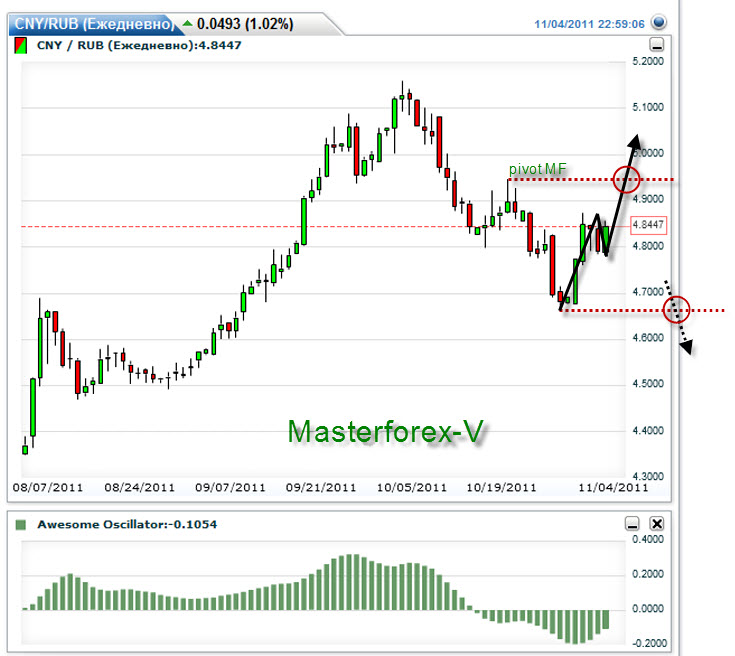Click the 0.2000 oscillator axis label
The height and width of the screenshot is (656, 735).
coord(648,574)
